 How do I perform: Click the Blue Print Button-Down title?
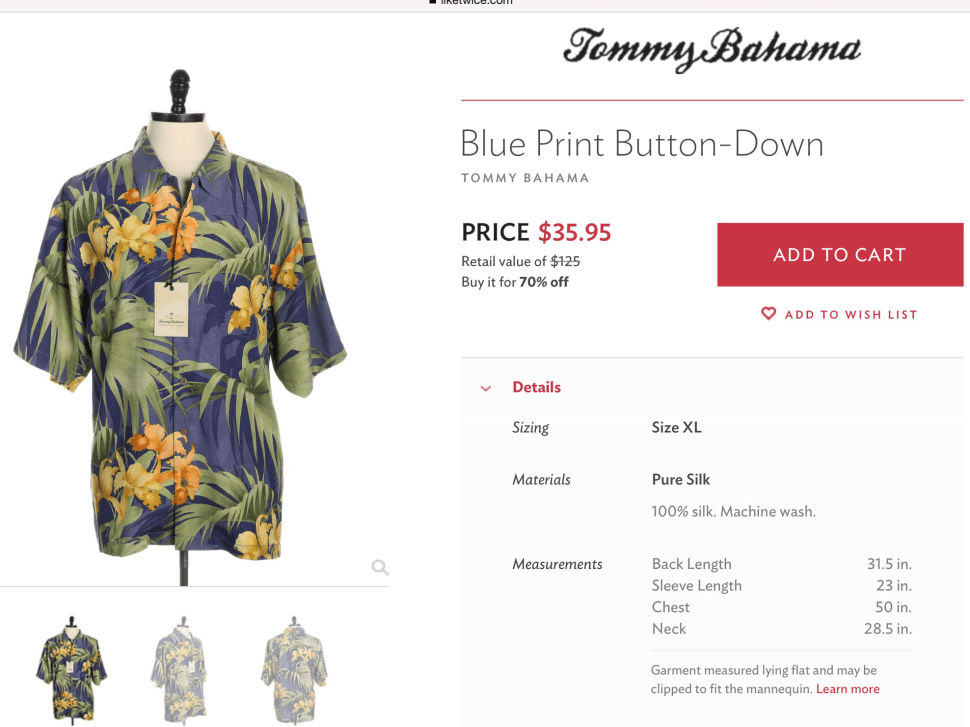[x=641, y=144]
